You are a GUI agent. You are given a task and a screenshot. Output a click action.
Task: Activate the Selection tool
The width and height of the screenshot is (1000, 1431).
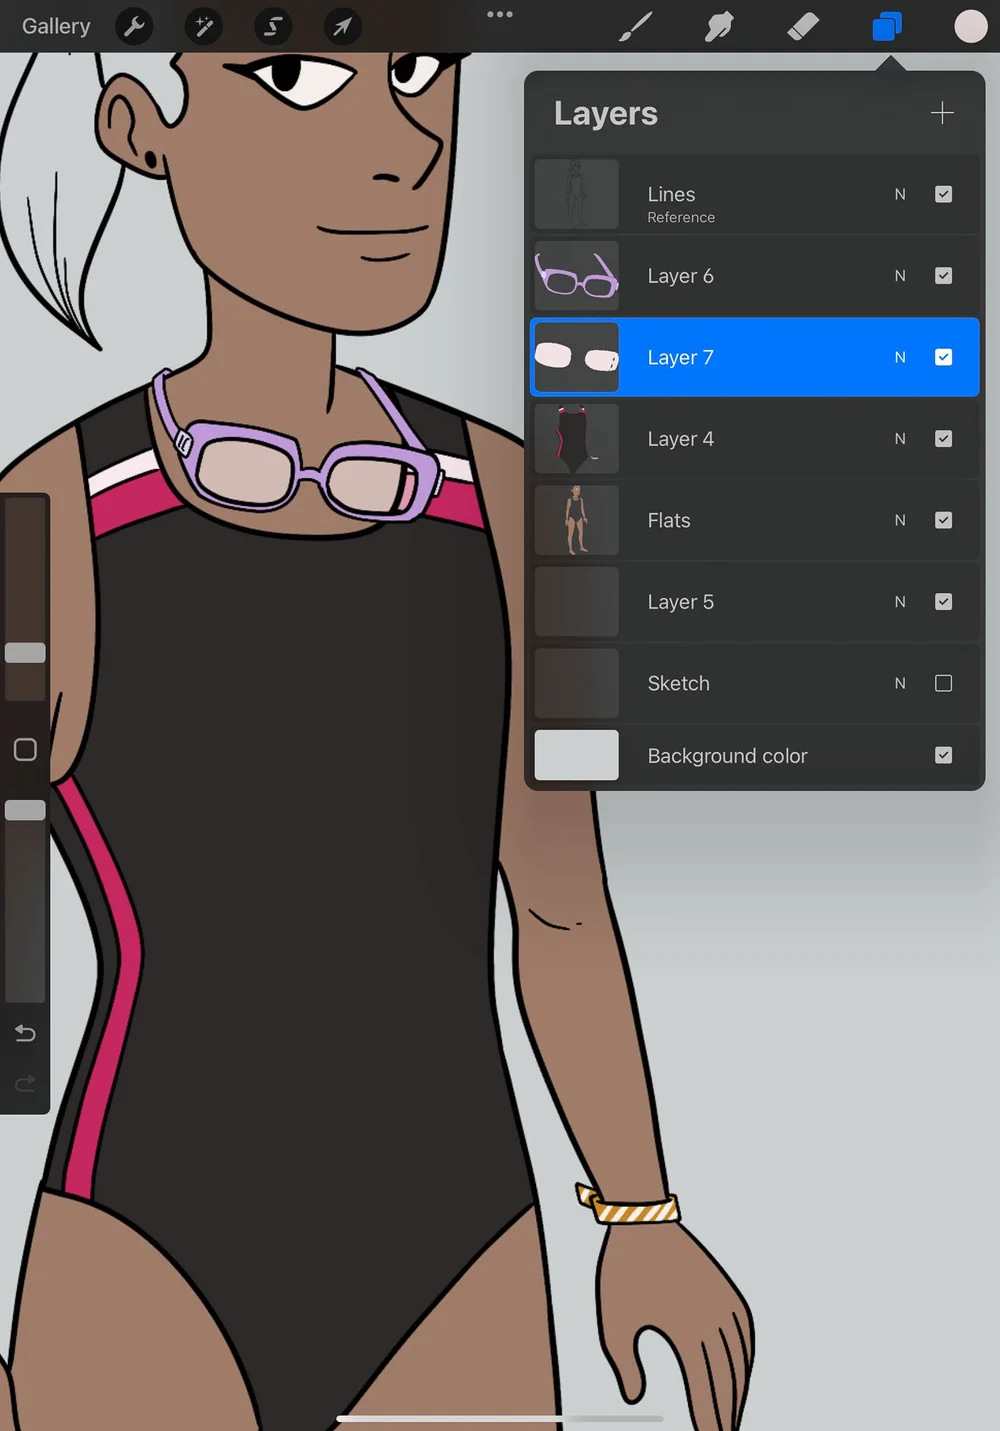pyautogui.click(x=272, y=27)
